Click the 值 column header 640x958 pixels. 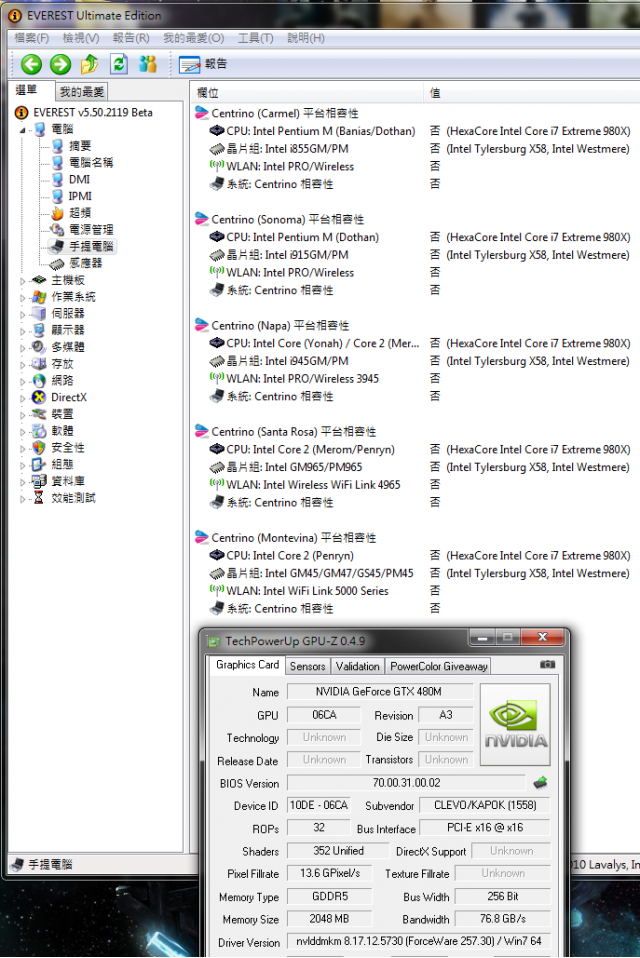click(x=531, y=93)
